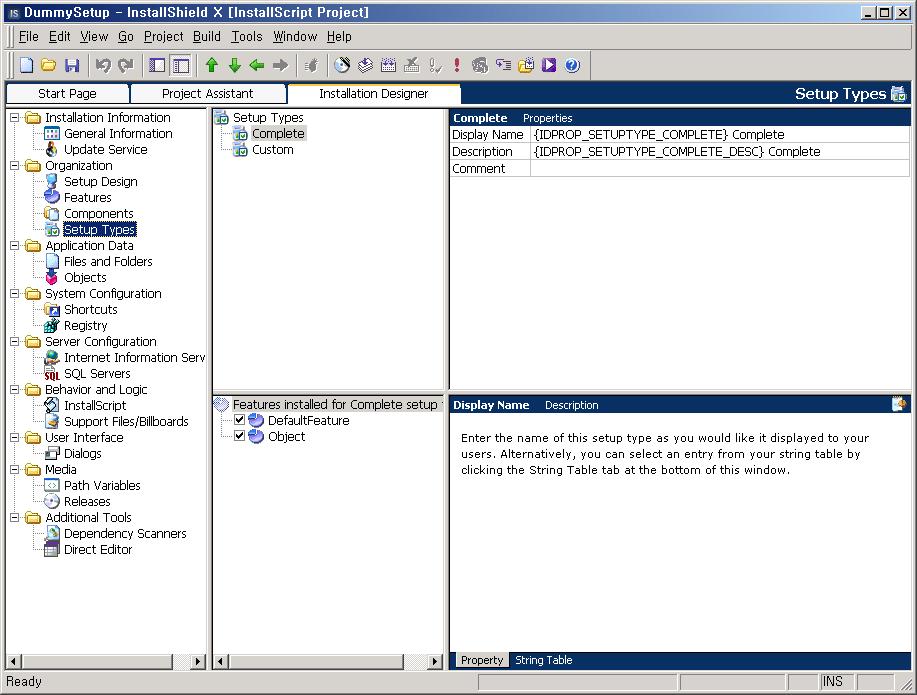Collapse the Installation Information node

(15, 118)
